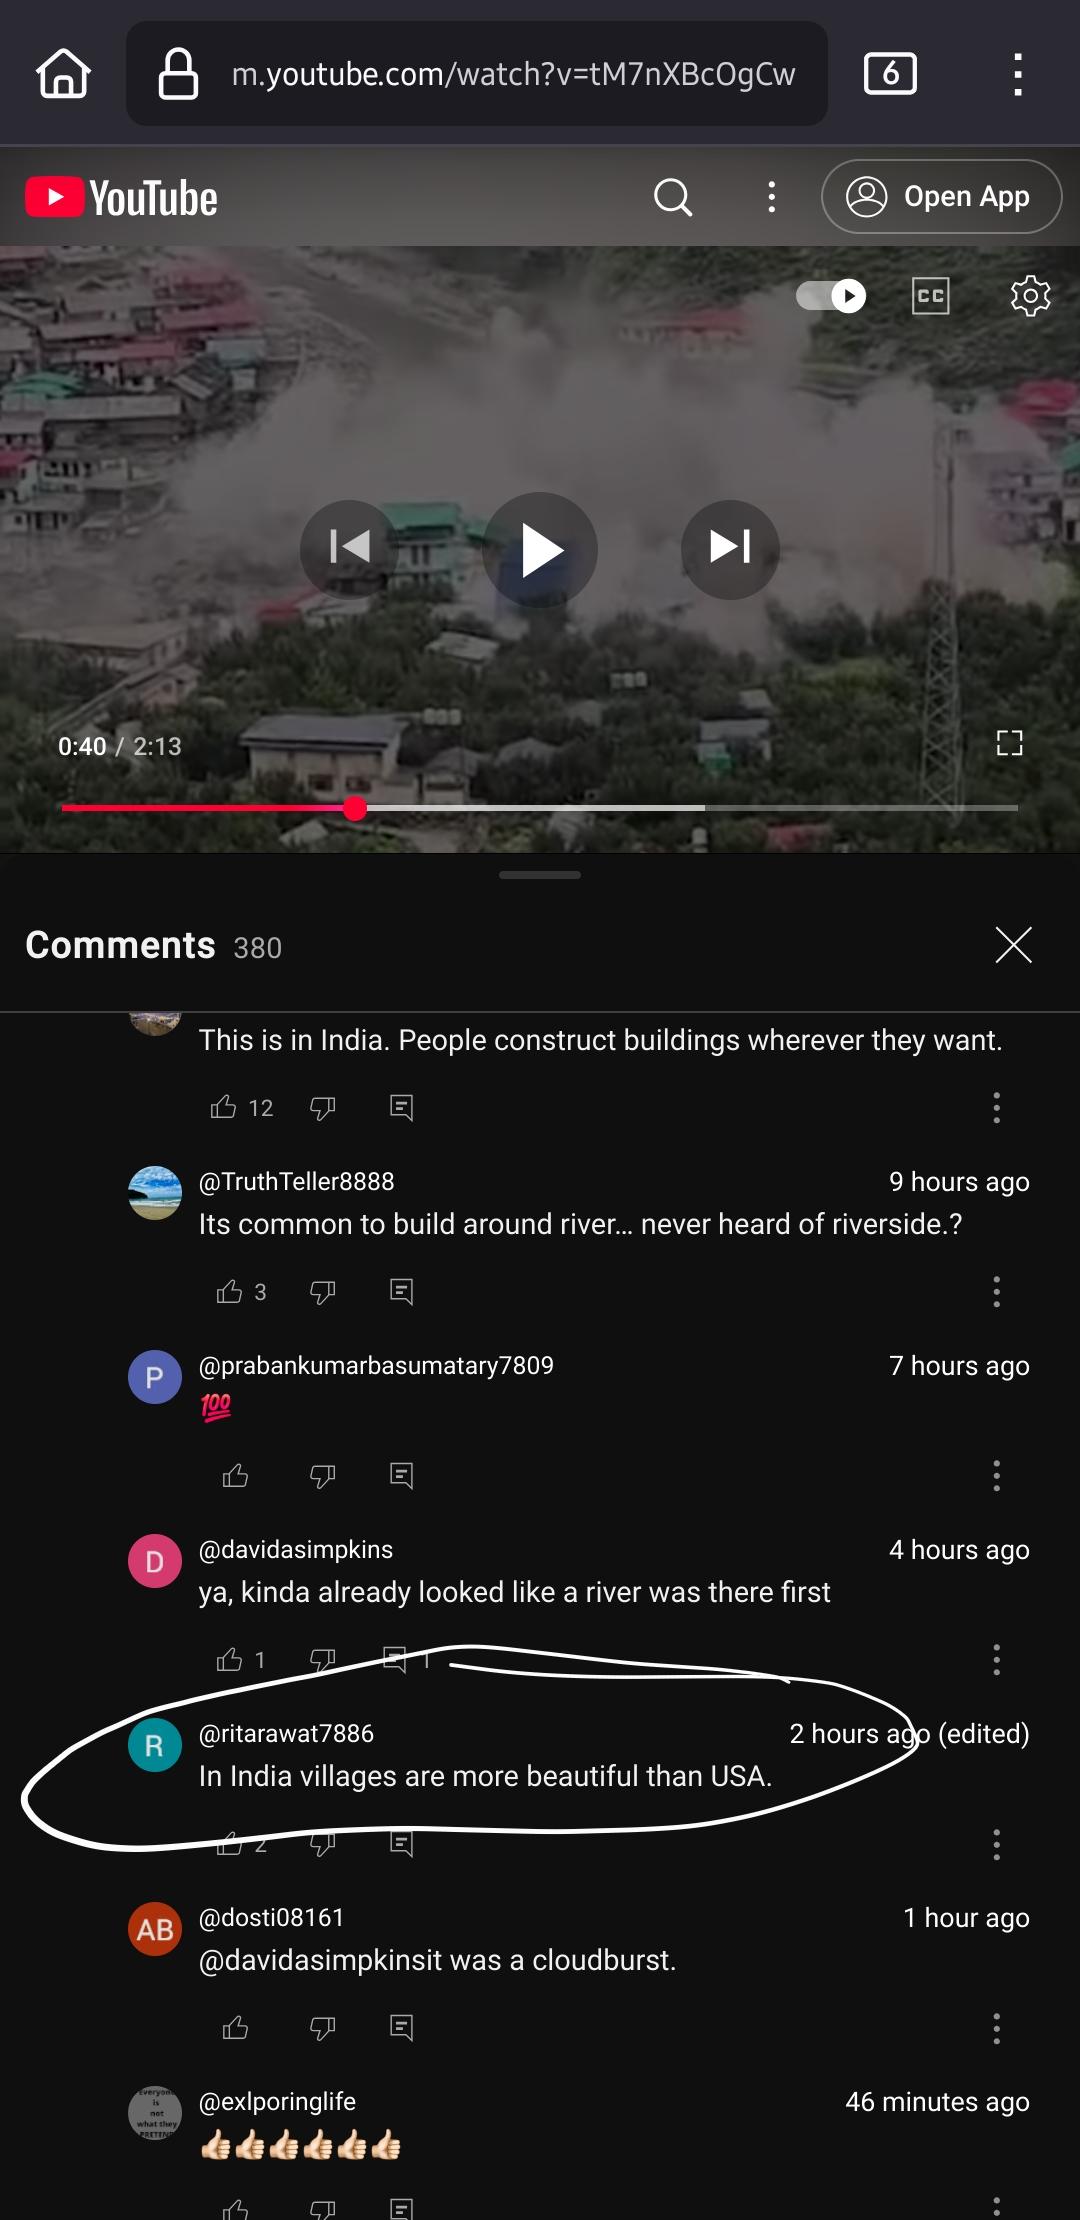The width and height of the screenshot is (1080, 2220).
Task: Open browser three-dot overflow menu
Action: point(1018,74)
